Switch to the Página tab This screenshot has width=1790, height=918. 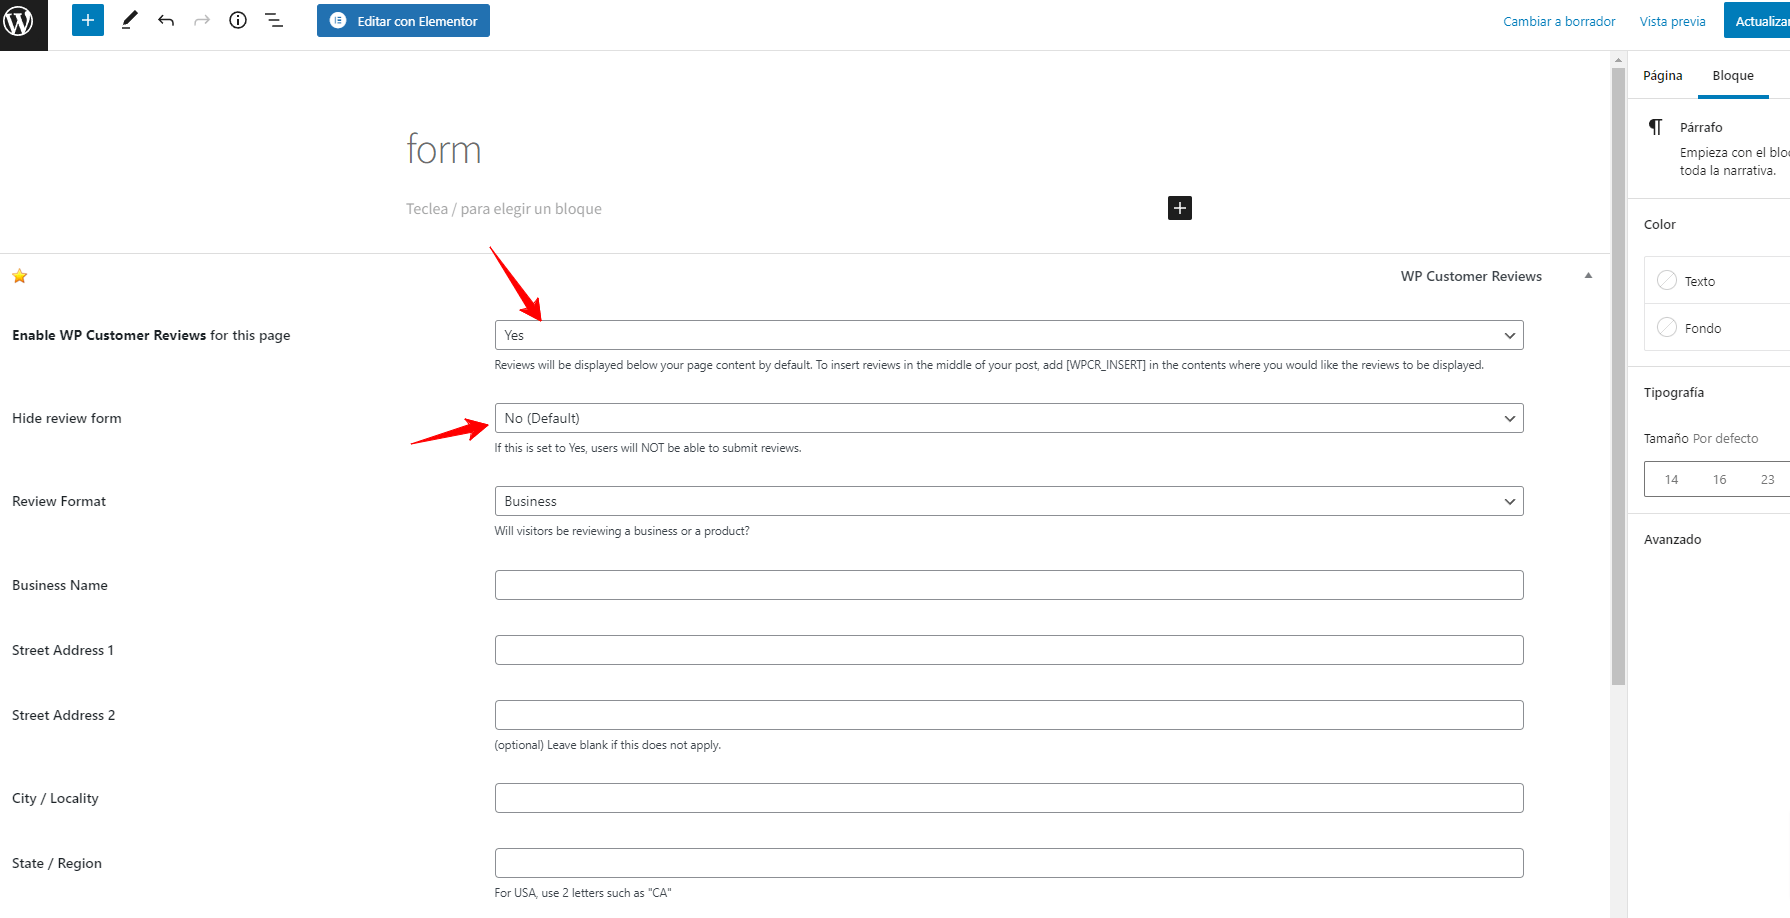pos(1663,75)
